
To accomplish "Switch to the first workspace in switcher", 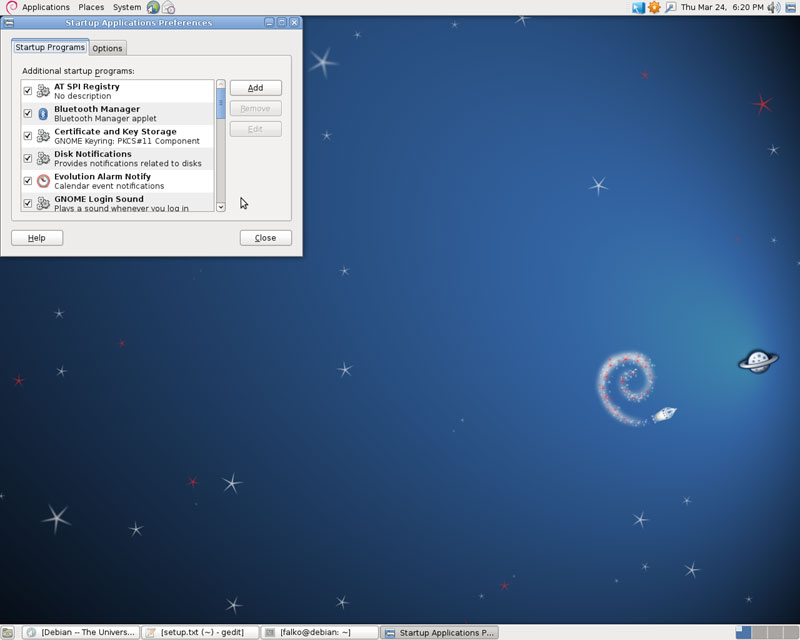I will click(743, 633).
